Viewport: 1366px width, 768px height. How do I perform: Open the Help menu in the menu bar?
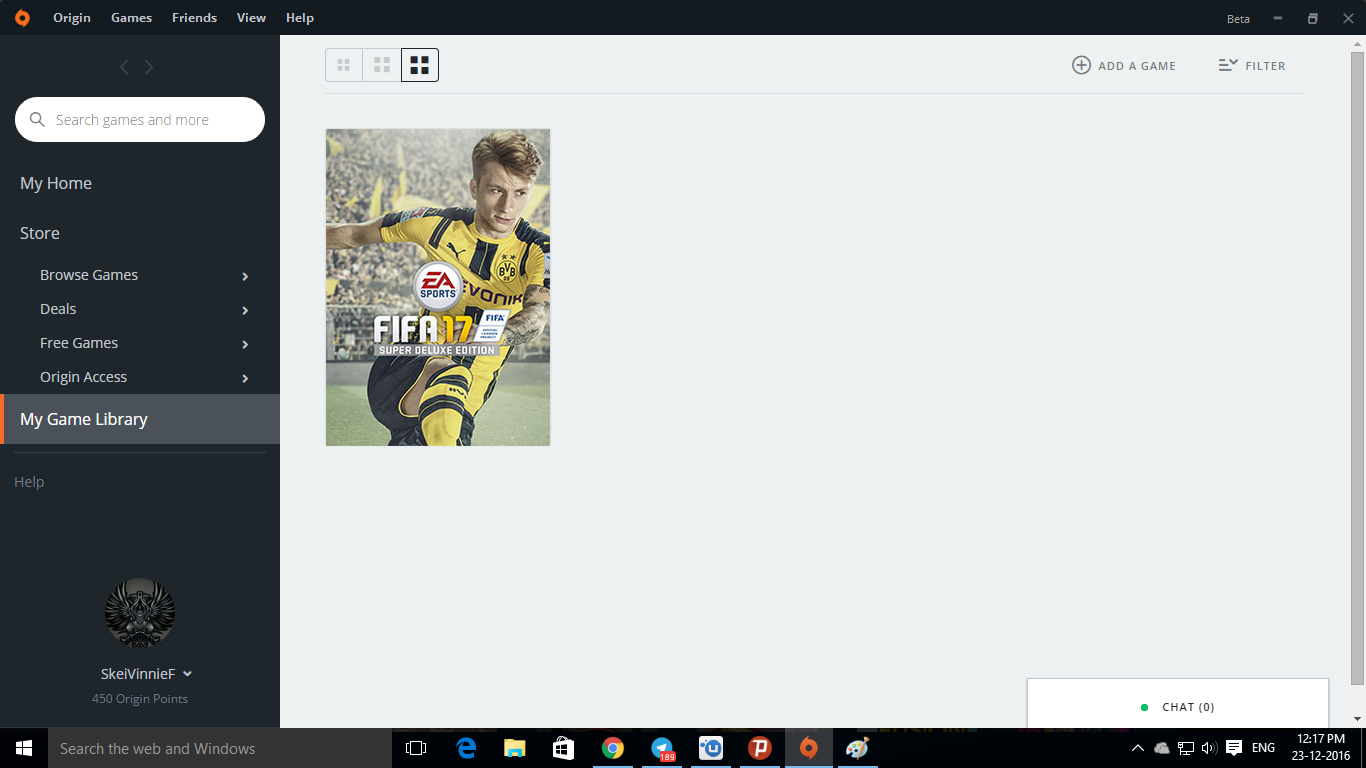(299, 18)
